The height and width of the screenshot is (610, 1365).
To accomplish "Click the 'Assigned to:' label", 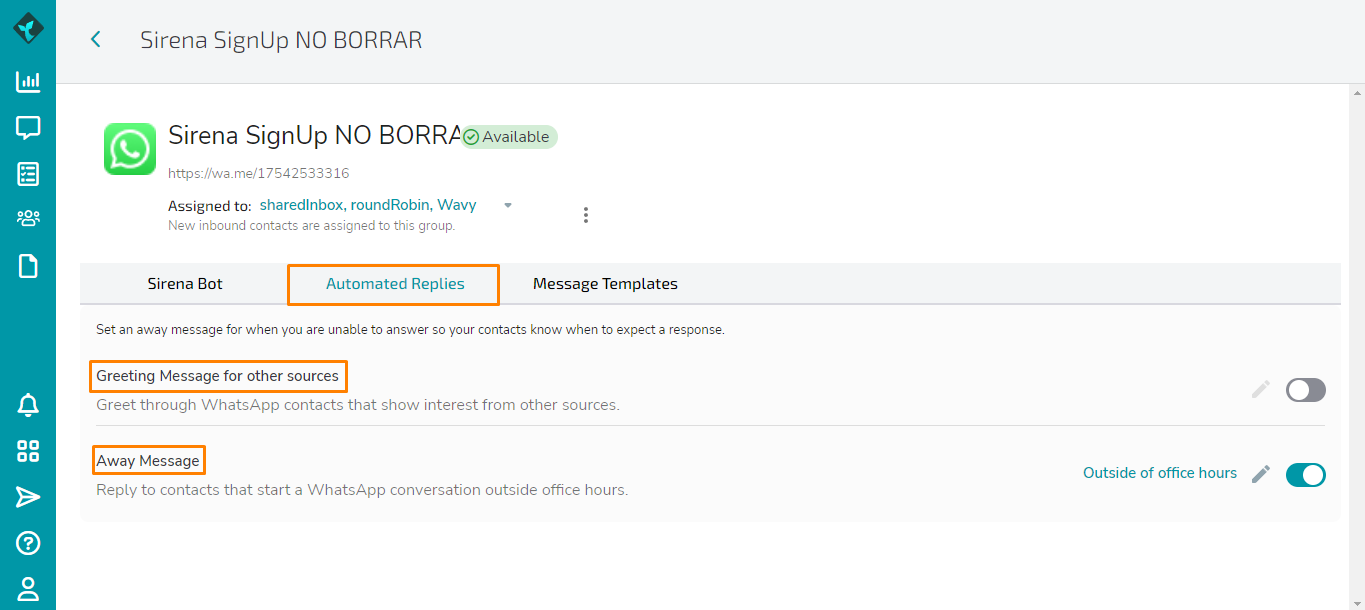I will coord(209,206).
